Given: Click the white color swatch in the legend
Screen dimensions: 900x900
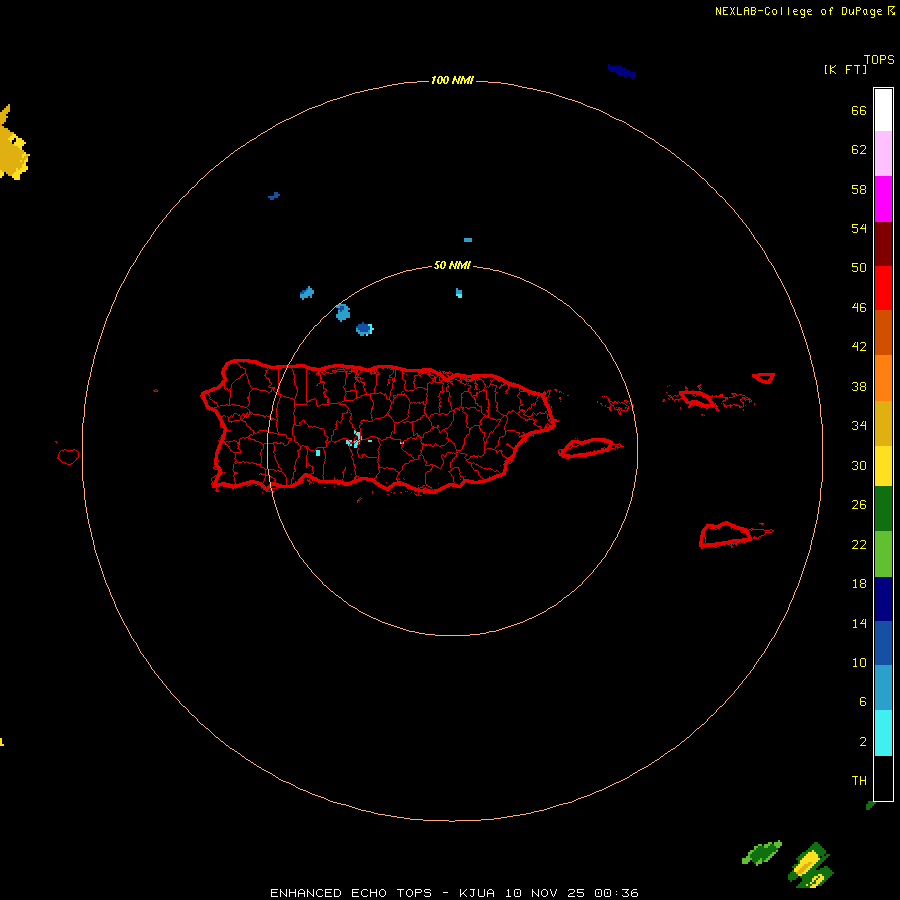Looking at the screenshot, I should (x=883, y=110).
